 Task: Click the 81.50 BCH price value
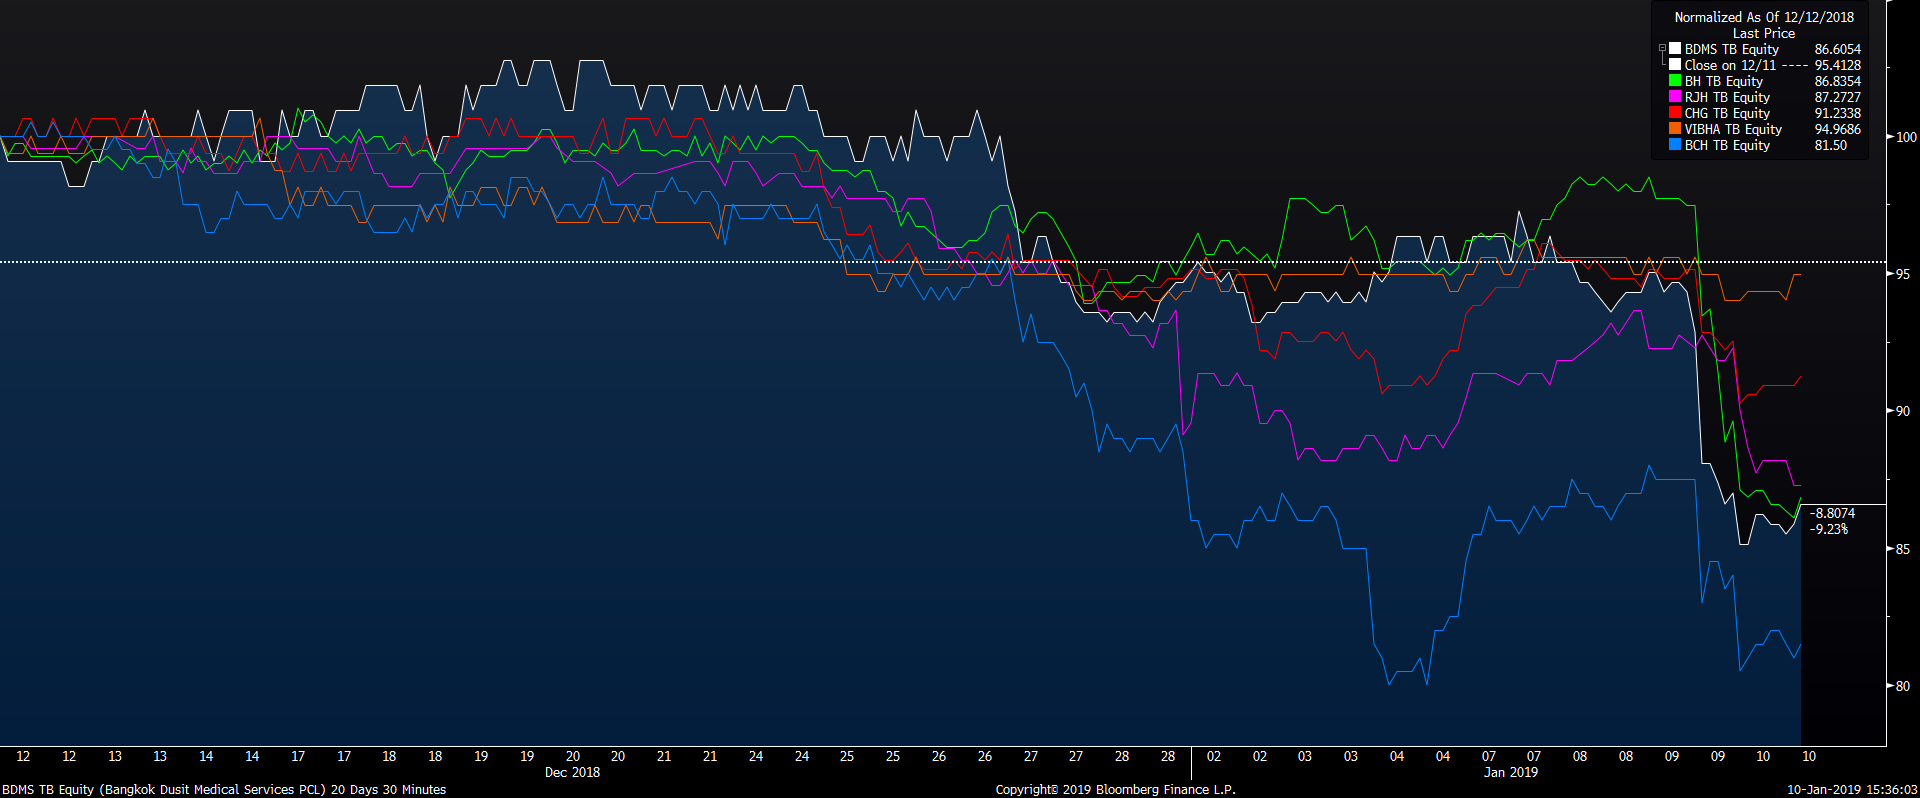[1831, 145]
